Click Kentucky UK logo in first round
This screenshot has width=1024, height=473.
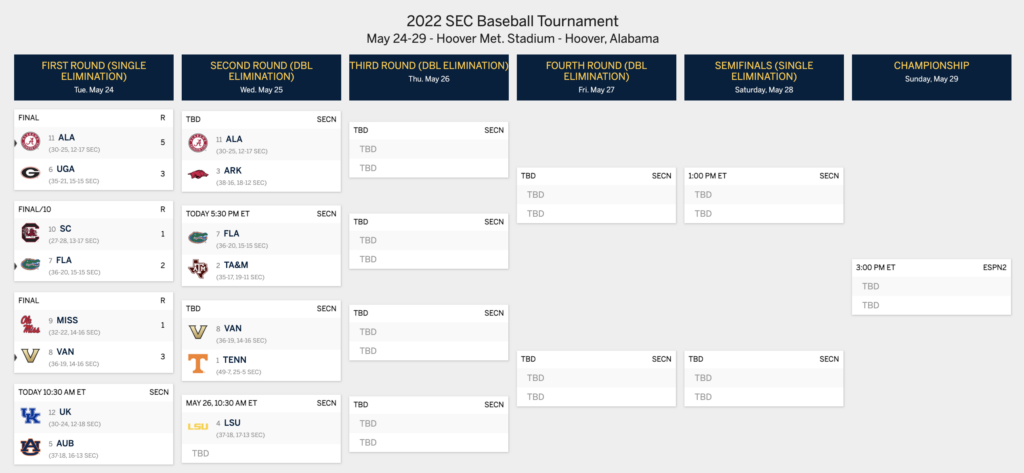click(x=30, y=416)
